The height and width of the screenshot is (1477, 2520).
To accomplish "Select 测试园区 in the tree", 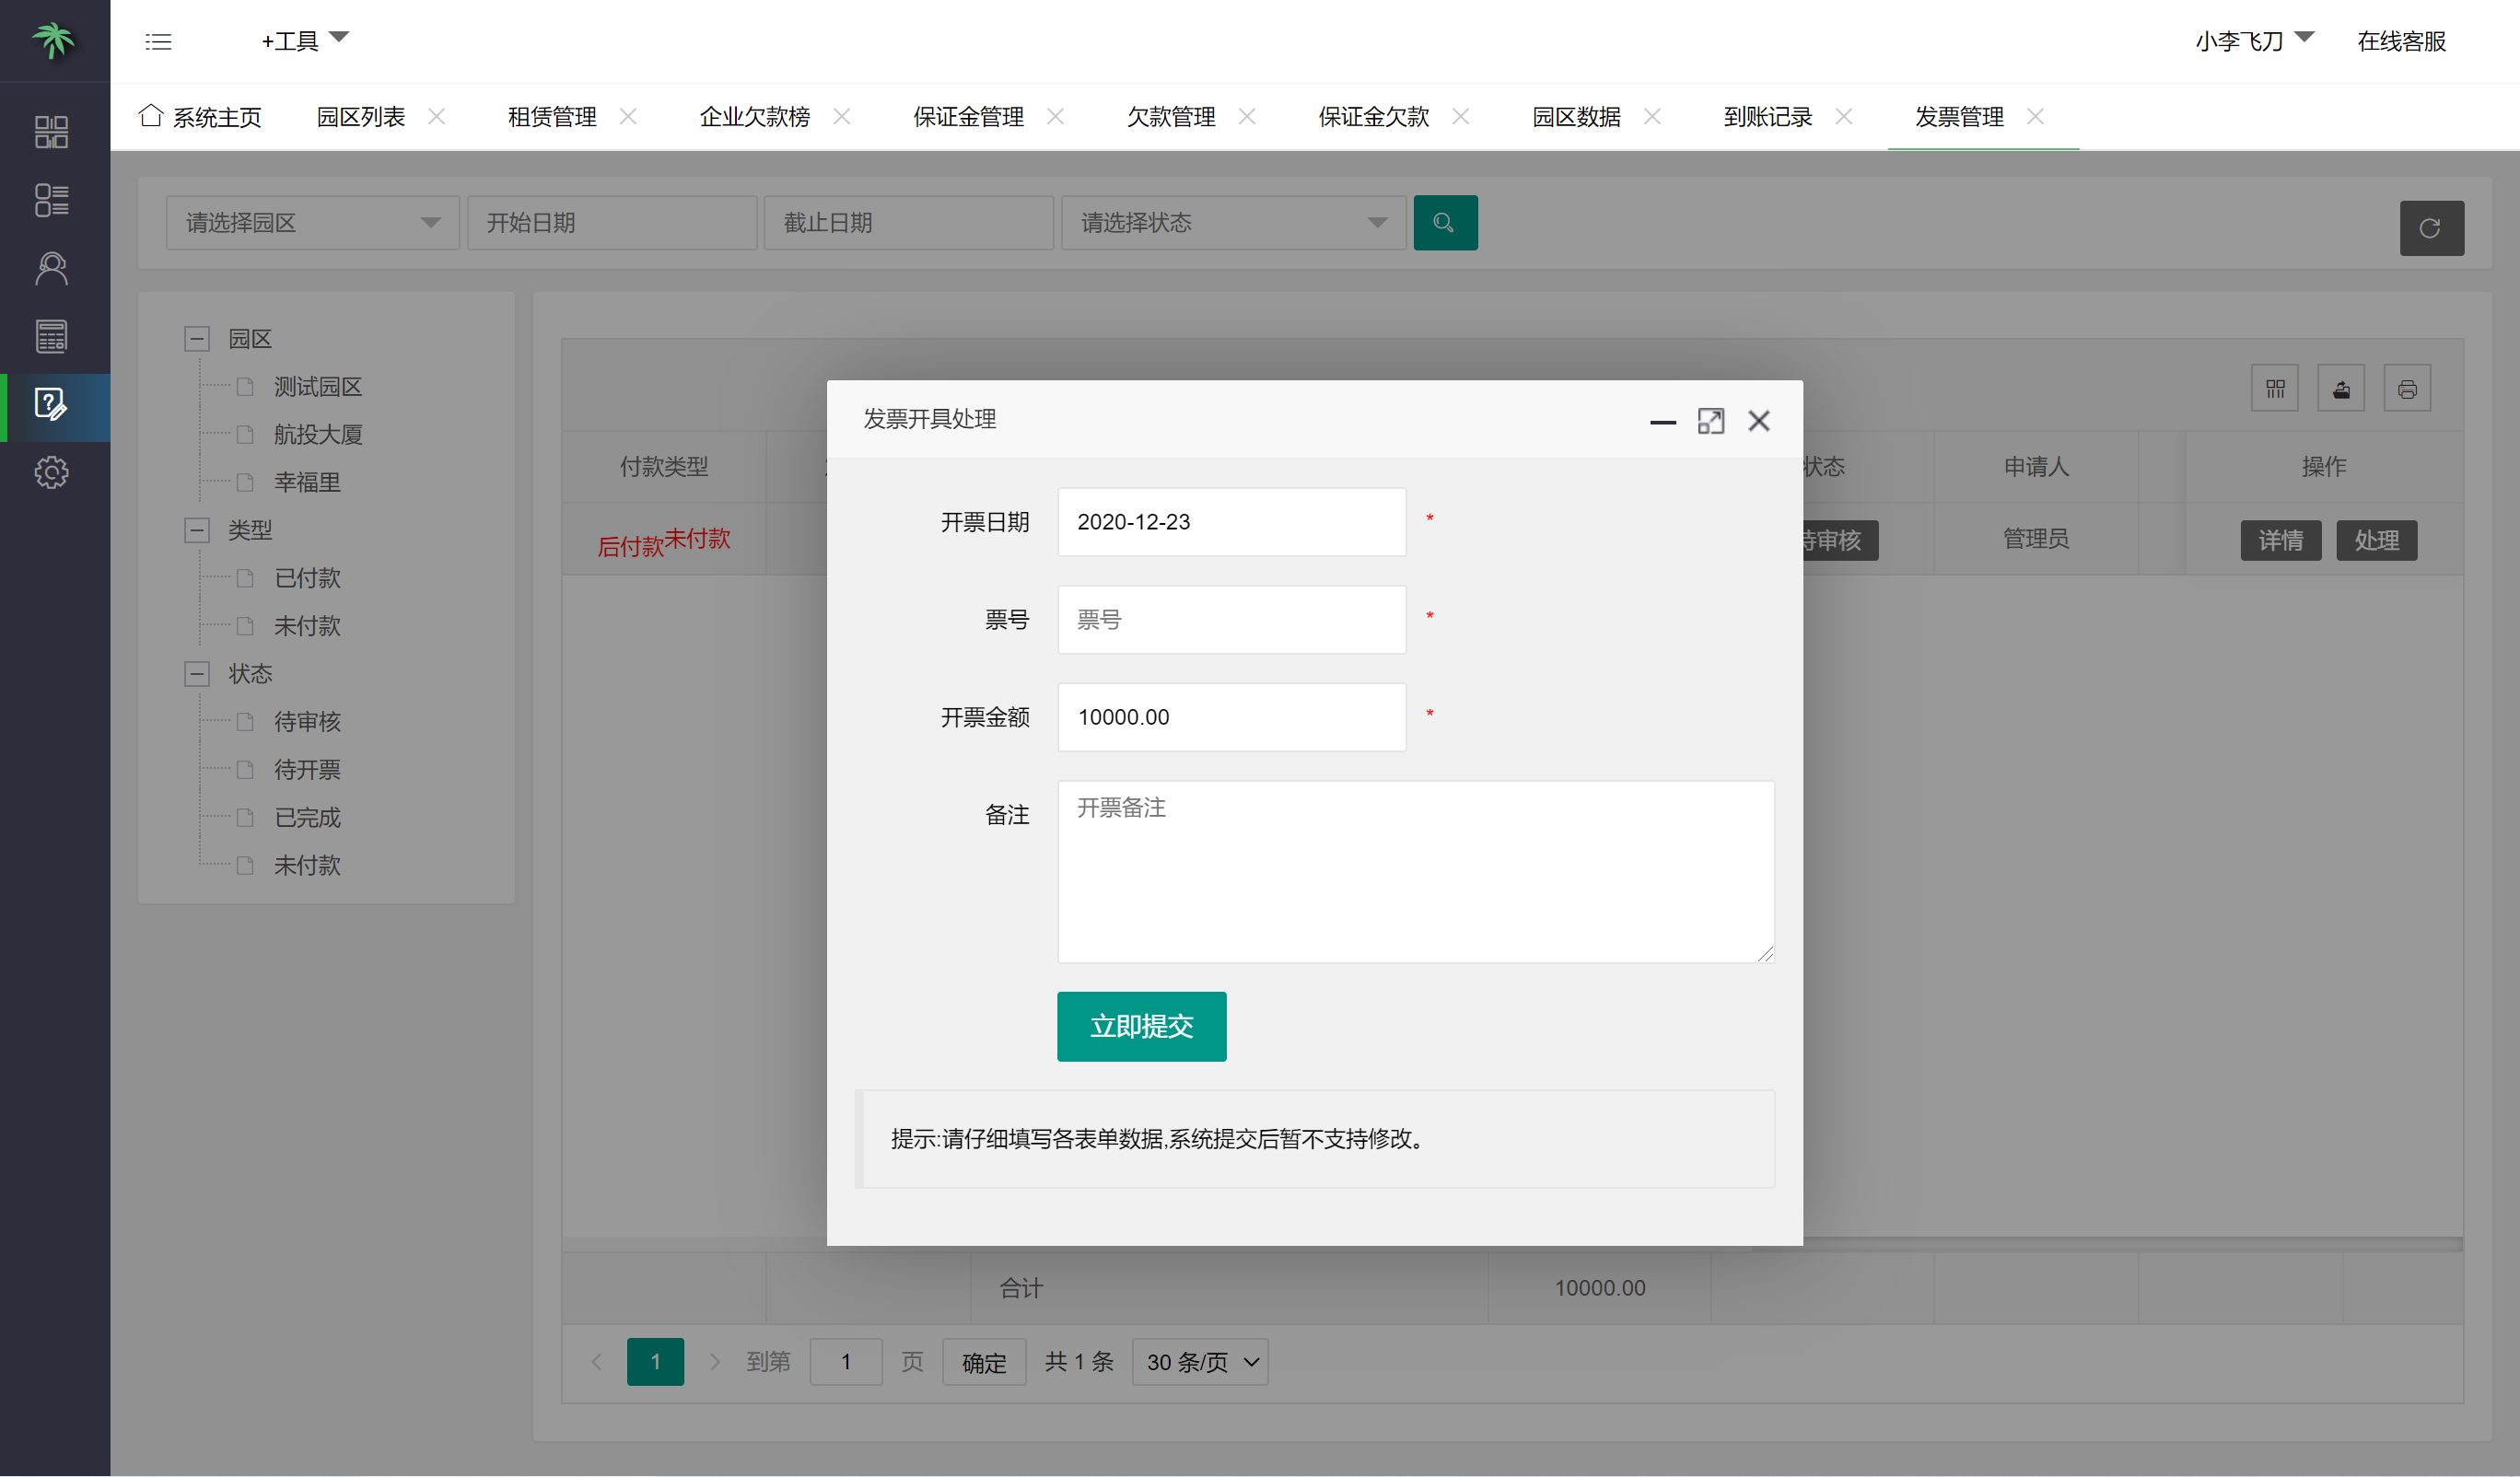I will tap(318, 386).
